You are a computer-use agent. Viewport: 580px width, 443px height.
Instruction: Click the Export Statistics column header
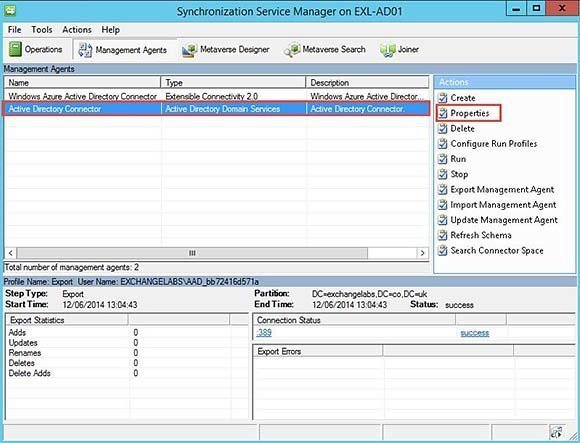[x=67, y=320]
